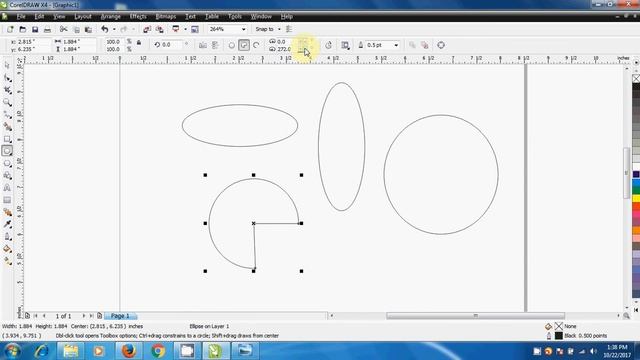The height and width of the screenshot is (360, 640).
Task: Open the Text menu
Action: [x=190, y=16]
